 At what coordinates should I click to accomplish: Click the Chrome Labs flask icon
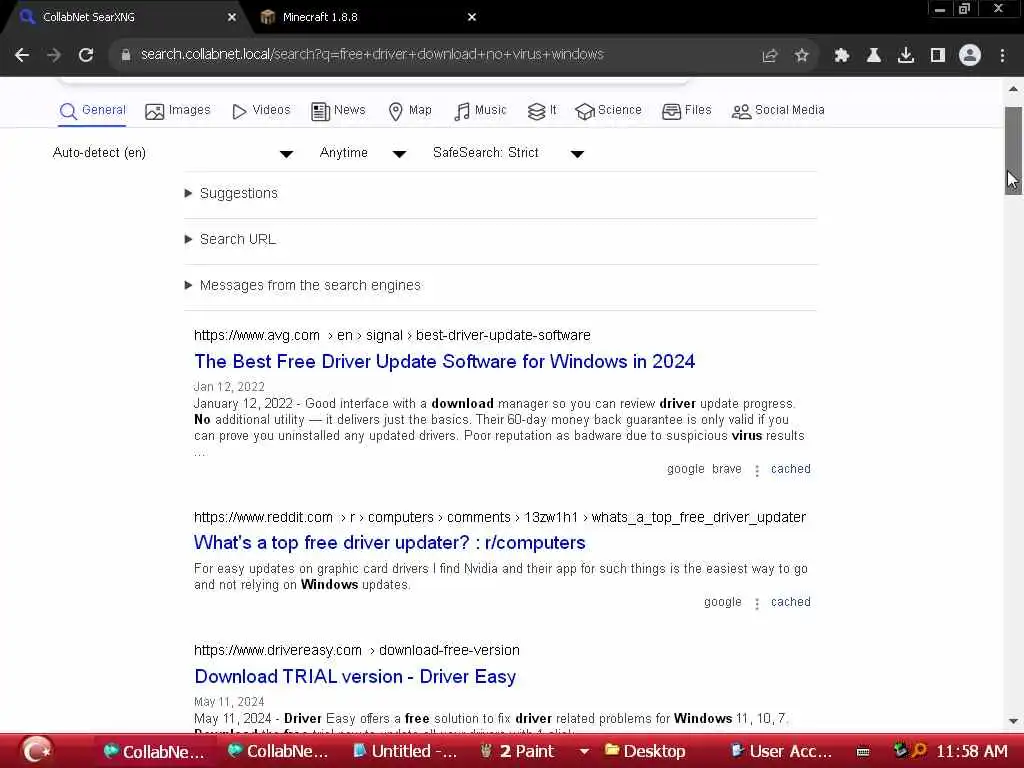[874, 56]
